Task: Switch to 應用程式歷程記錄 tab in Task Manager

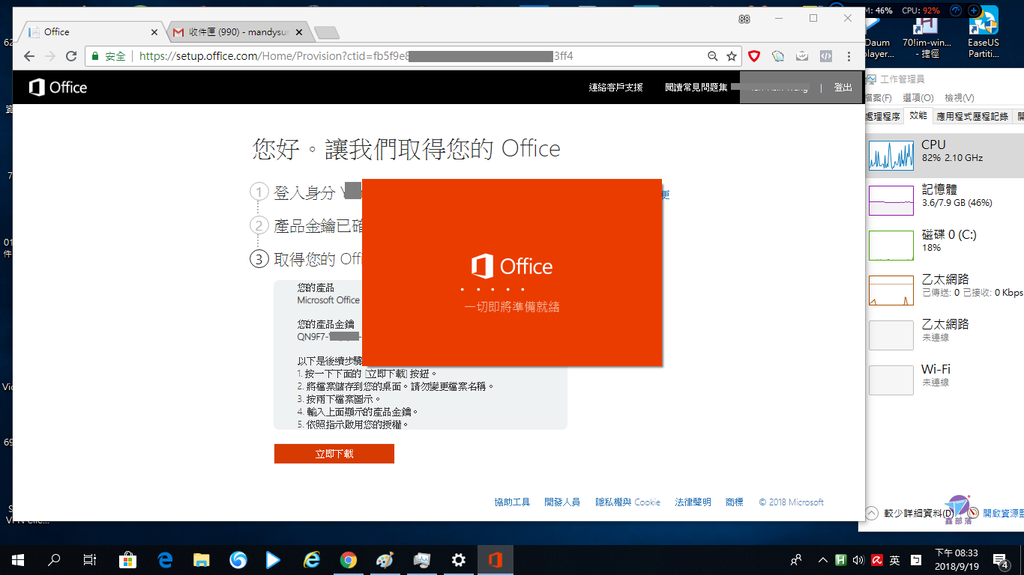Action: tap(972, 116)
